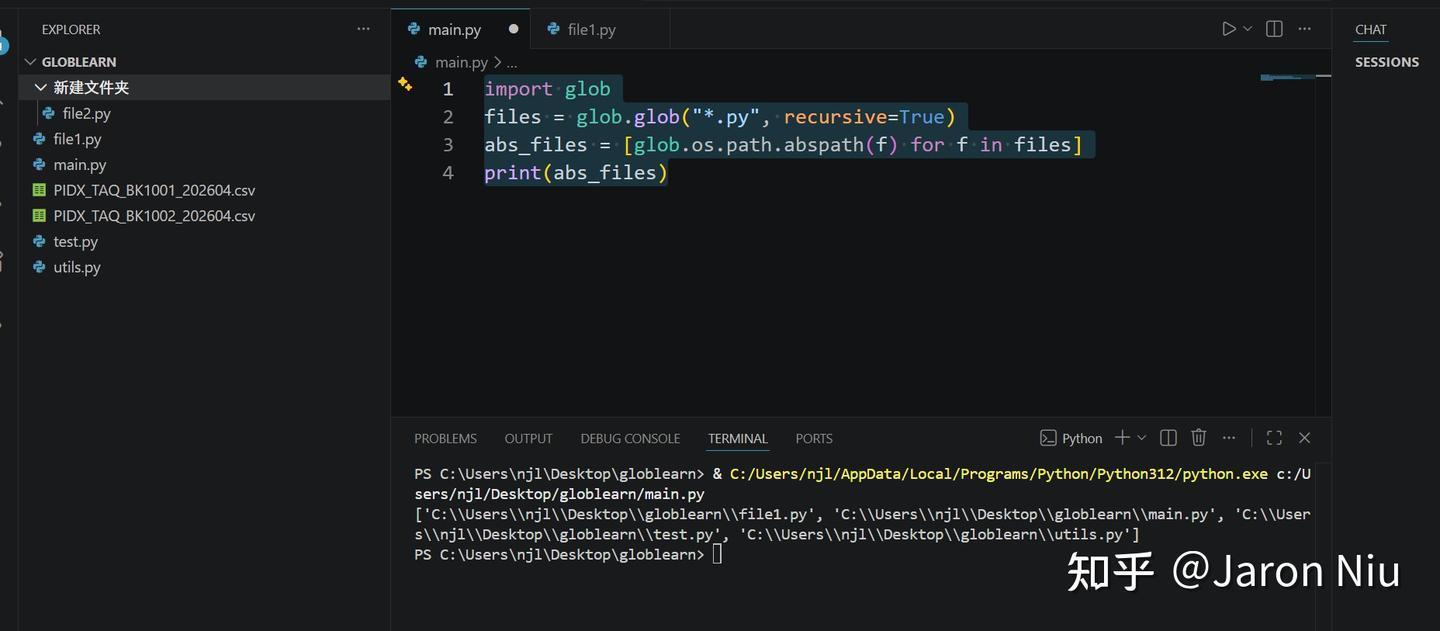Open editor more actions ellipsis
The image size is (1440, 631).
(x=1304, y=29)
